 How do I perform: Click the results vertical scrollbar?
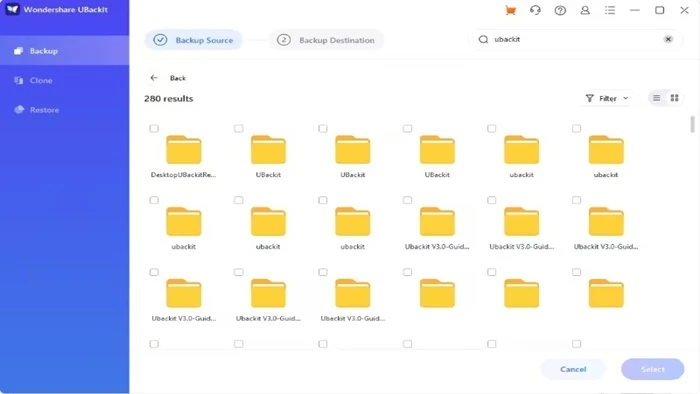tap(692, 124)
